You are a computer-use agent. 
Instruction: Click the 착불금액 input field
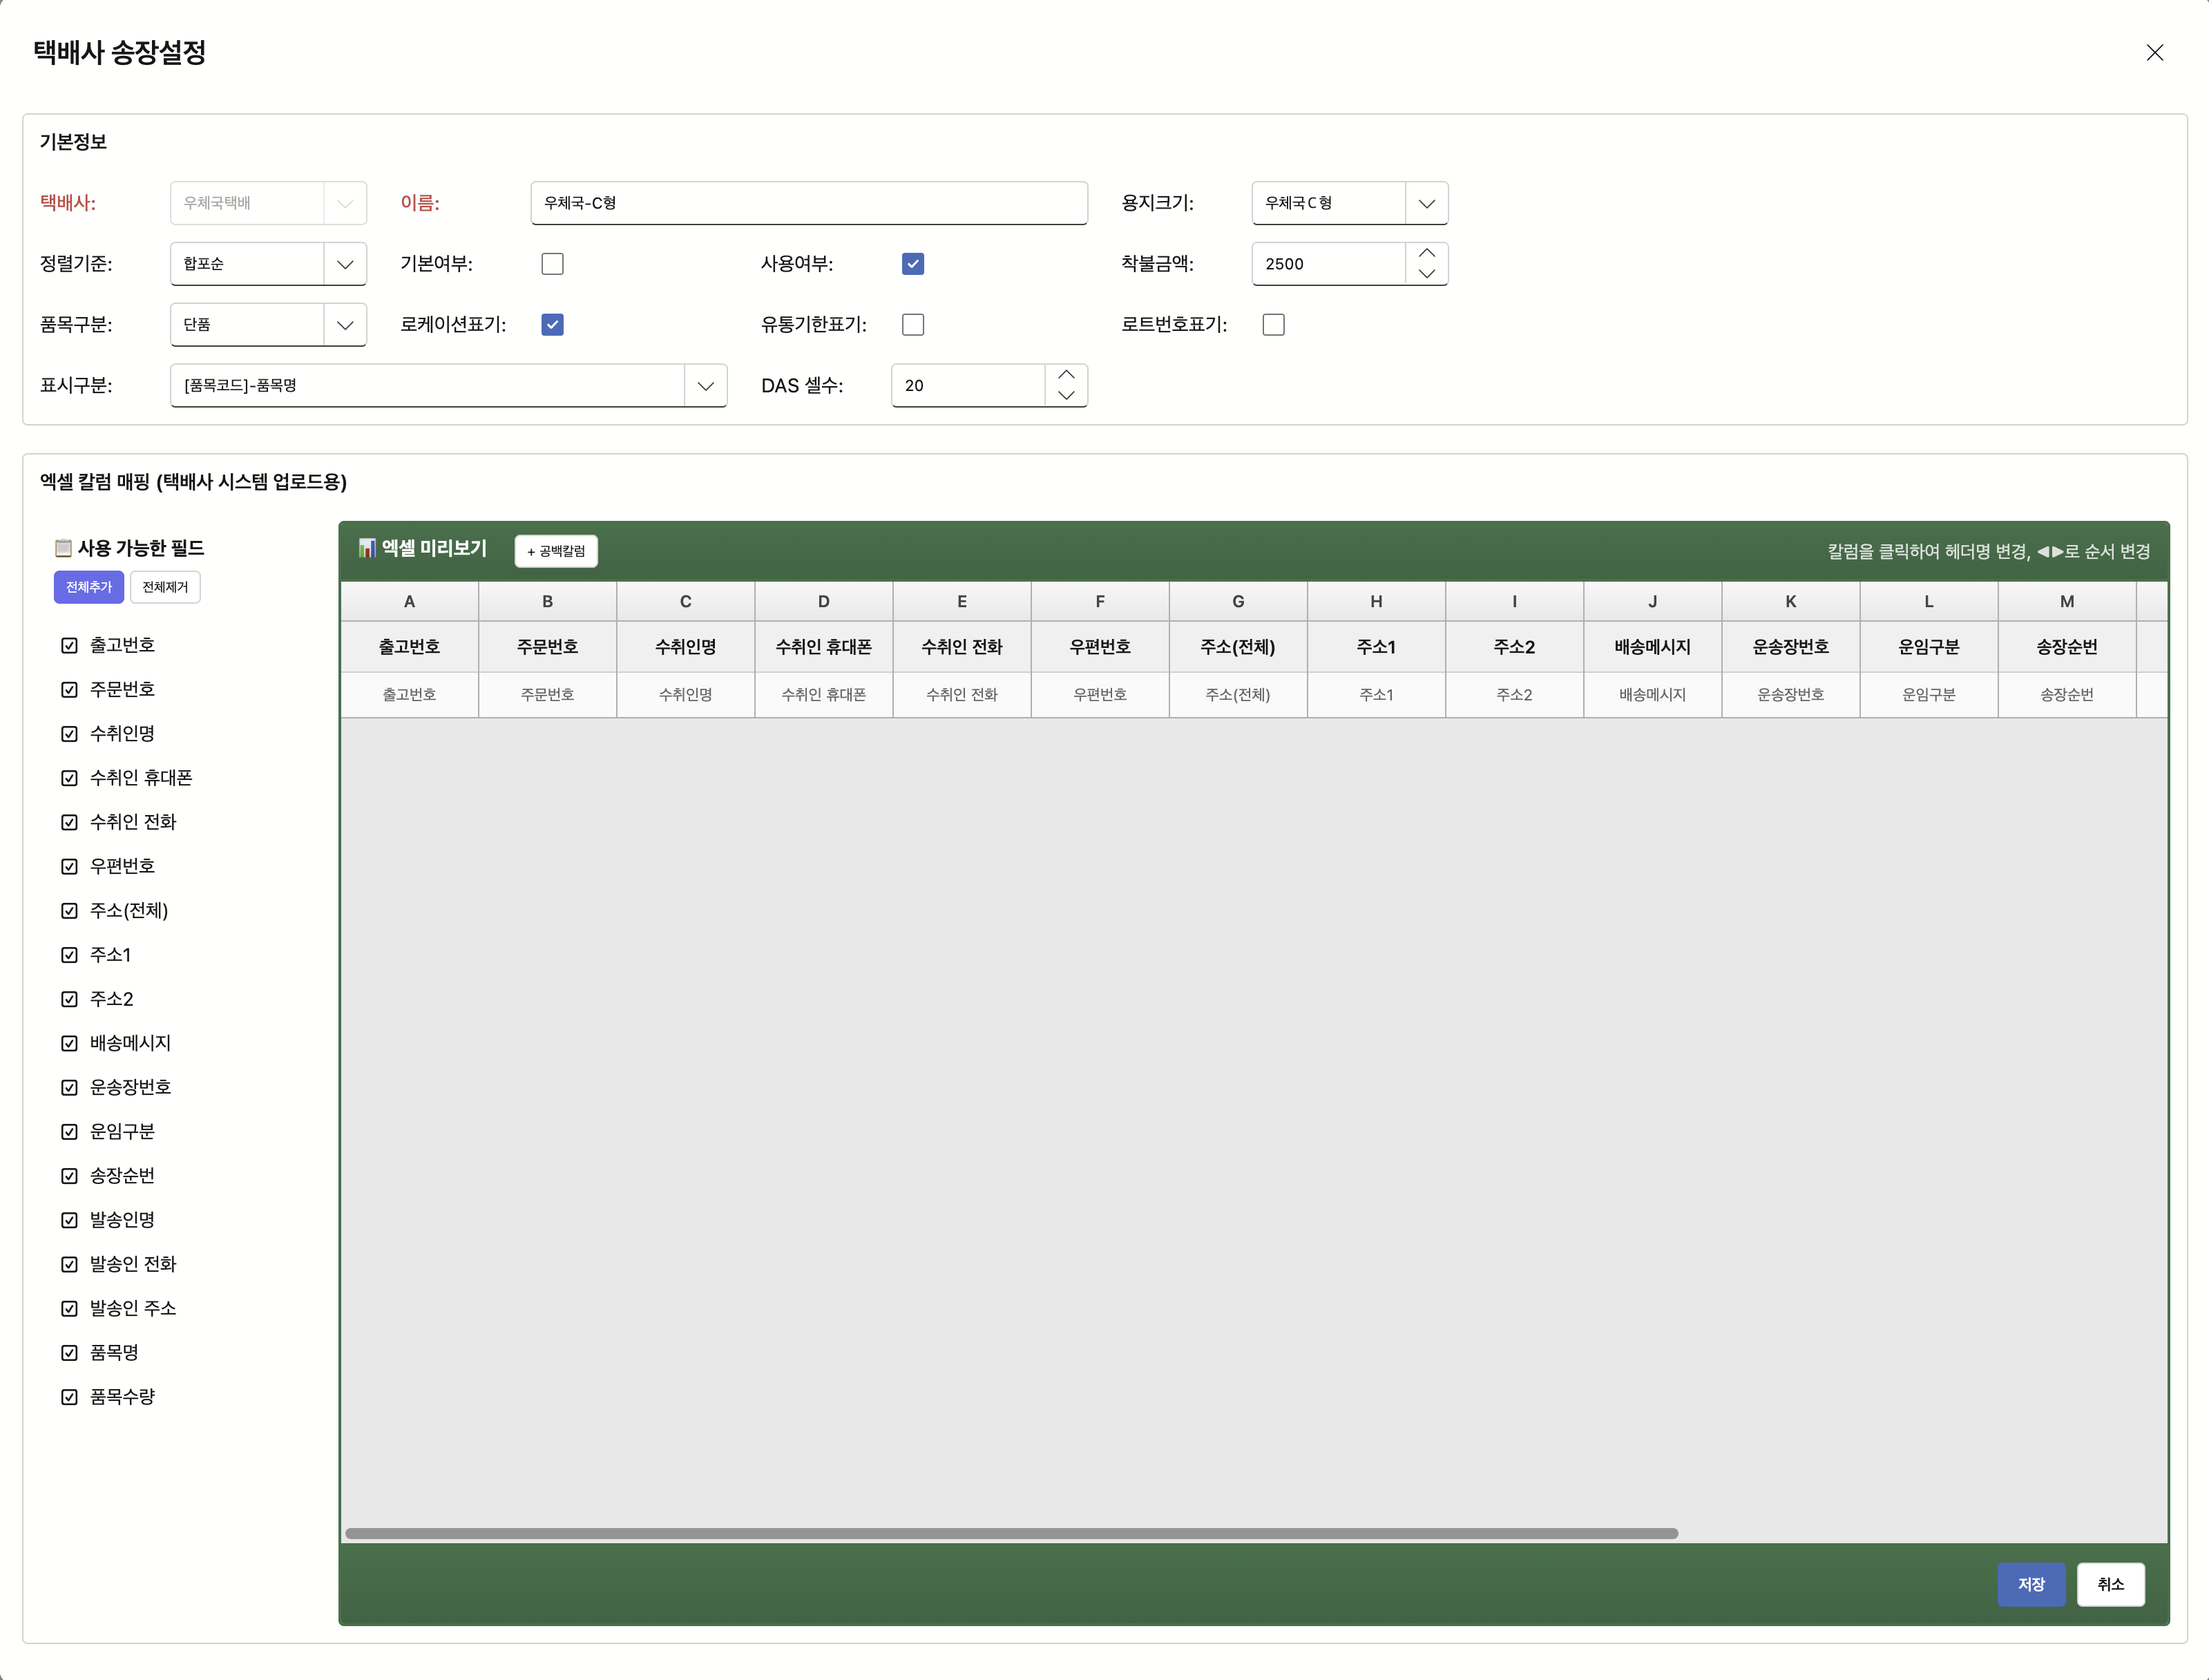coord(1329,264)
